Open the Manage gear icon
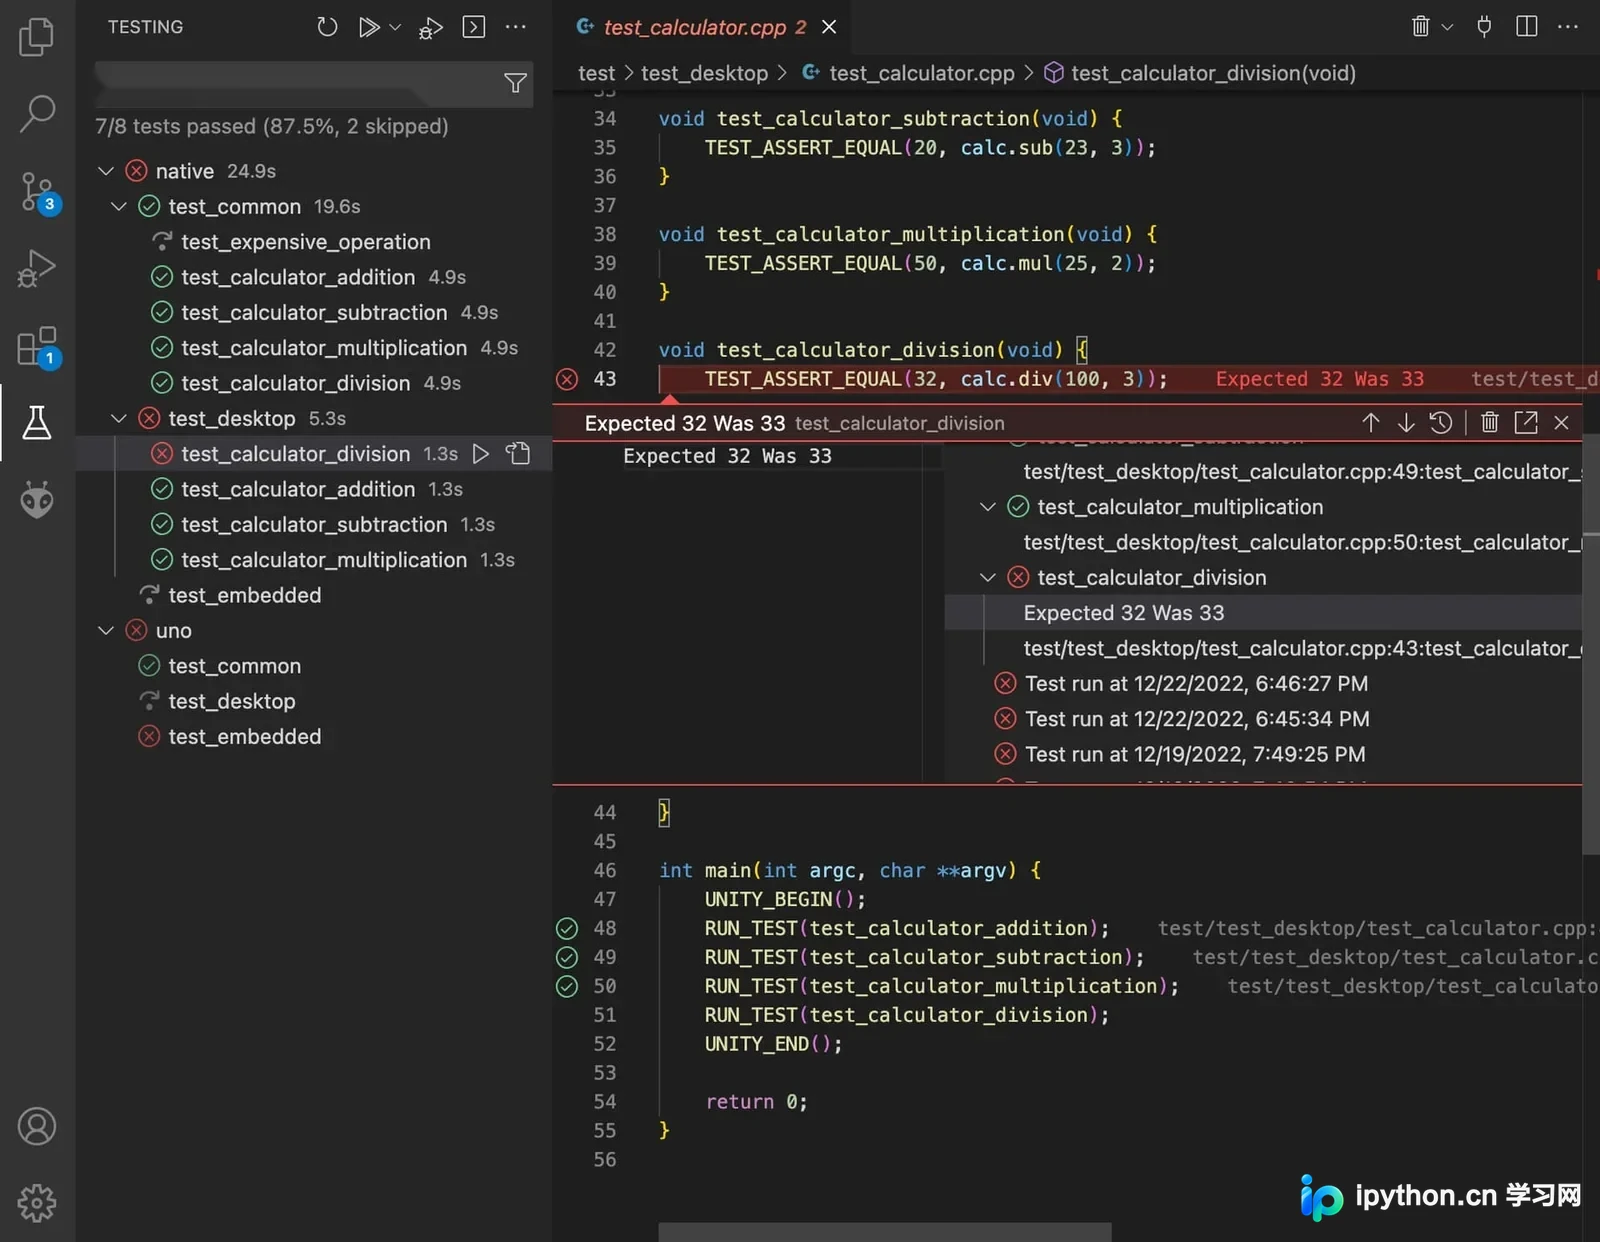This screenshot has height=1242, width=1600. (x=37, y=1203)
